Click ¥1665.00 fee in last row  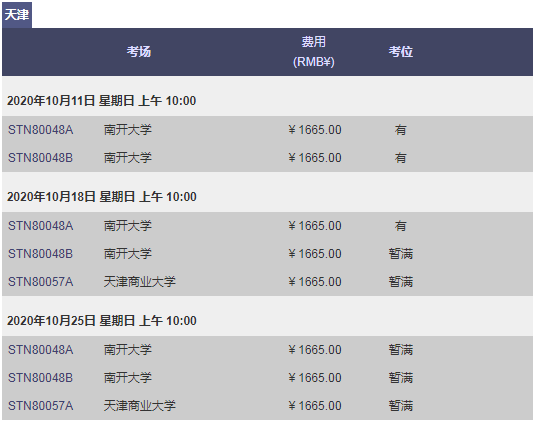[315, 406]
